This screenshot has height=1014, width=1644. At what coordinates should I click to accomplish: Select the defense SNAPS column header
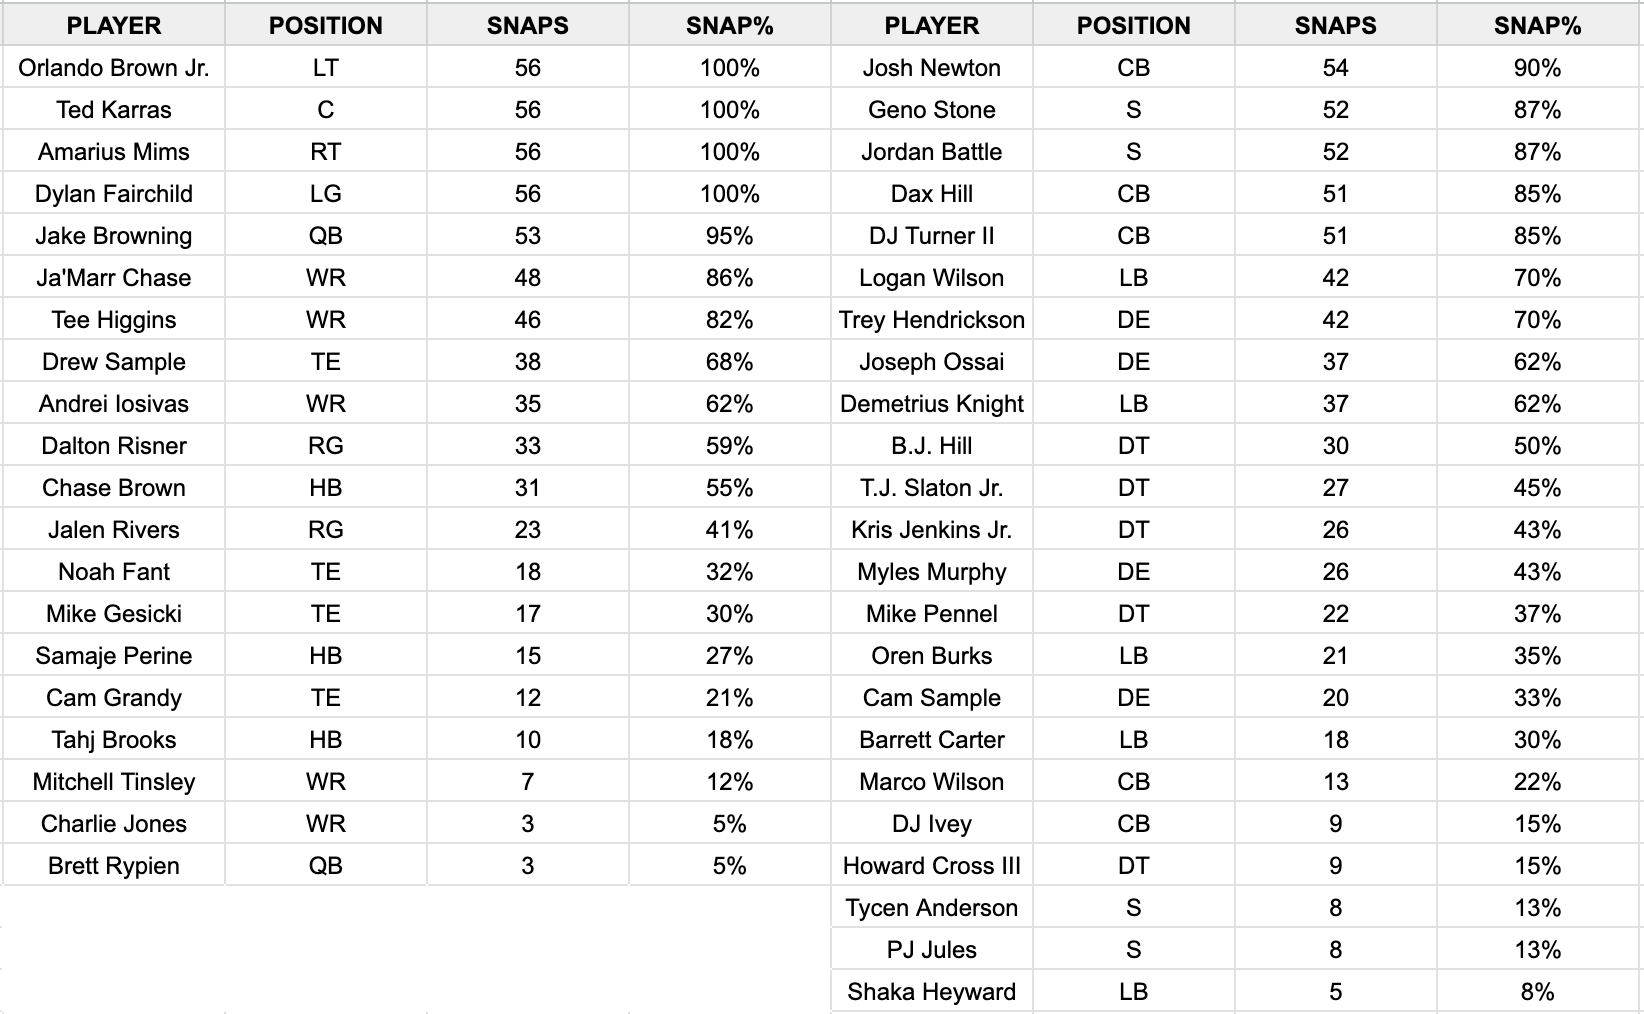click(x=1336, y=26)
